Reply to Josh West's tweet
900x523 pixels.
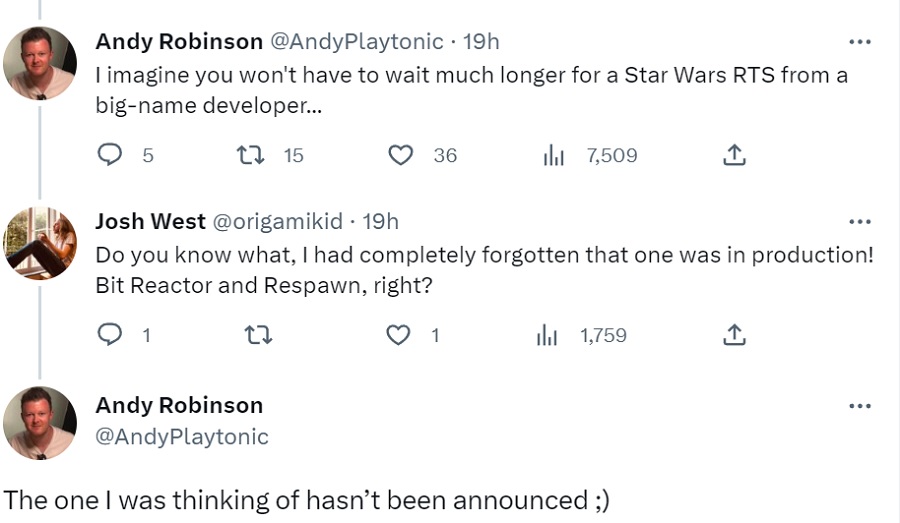click(x=110, y=335)
